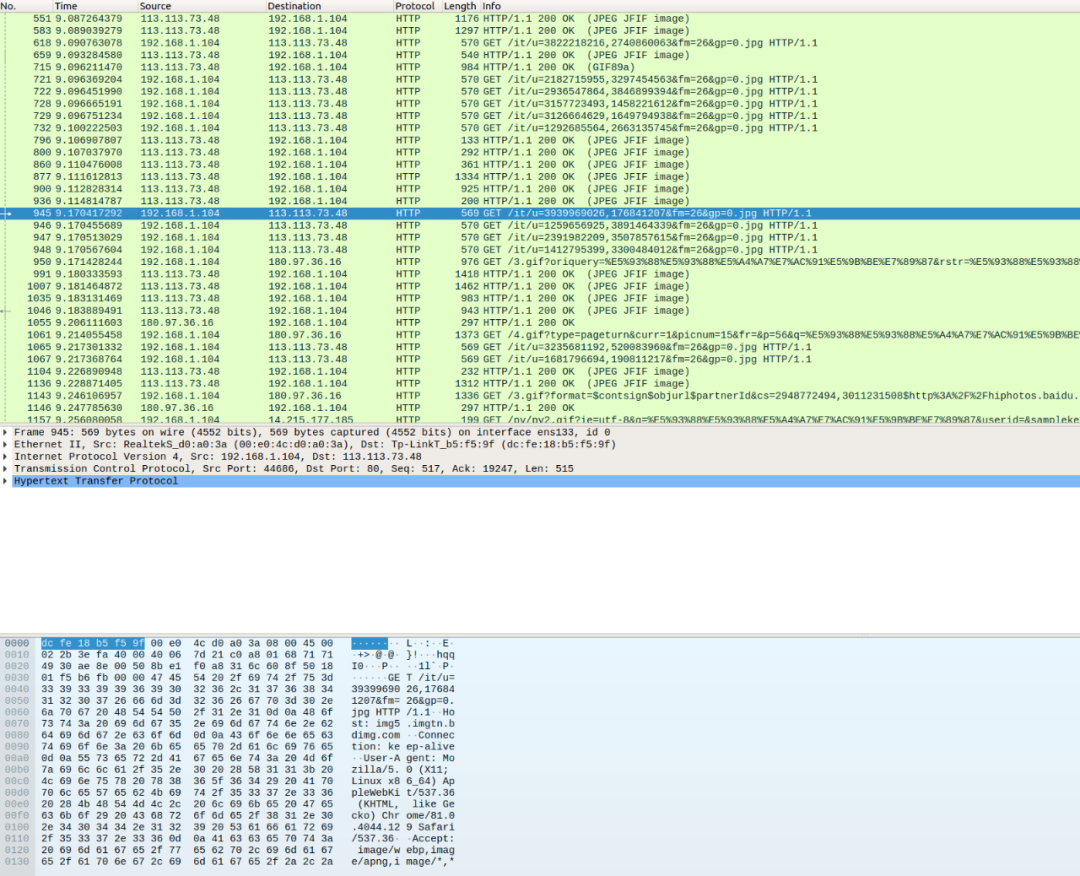
Task: Select packet 1146 at time 9.247785630
Action: click(540, 408)
